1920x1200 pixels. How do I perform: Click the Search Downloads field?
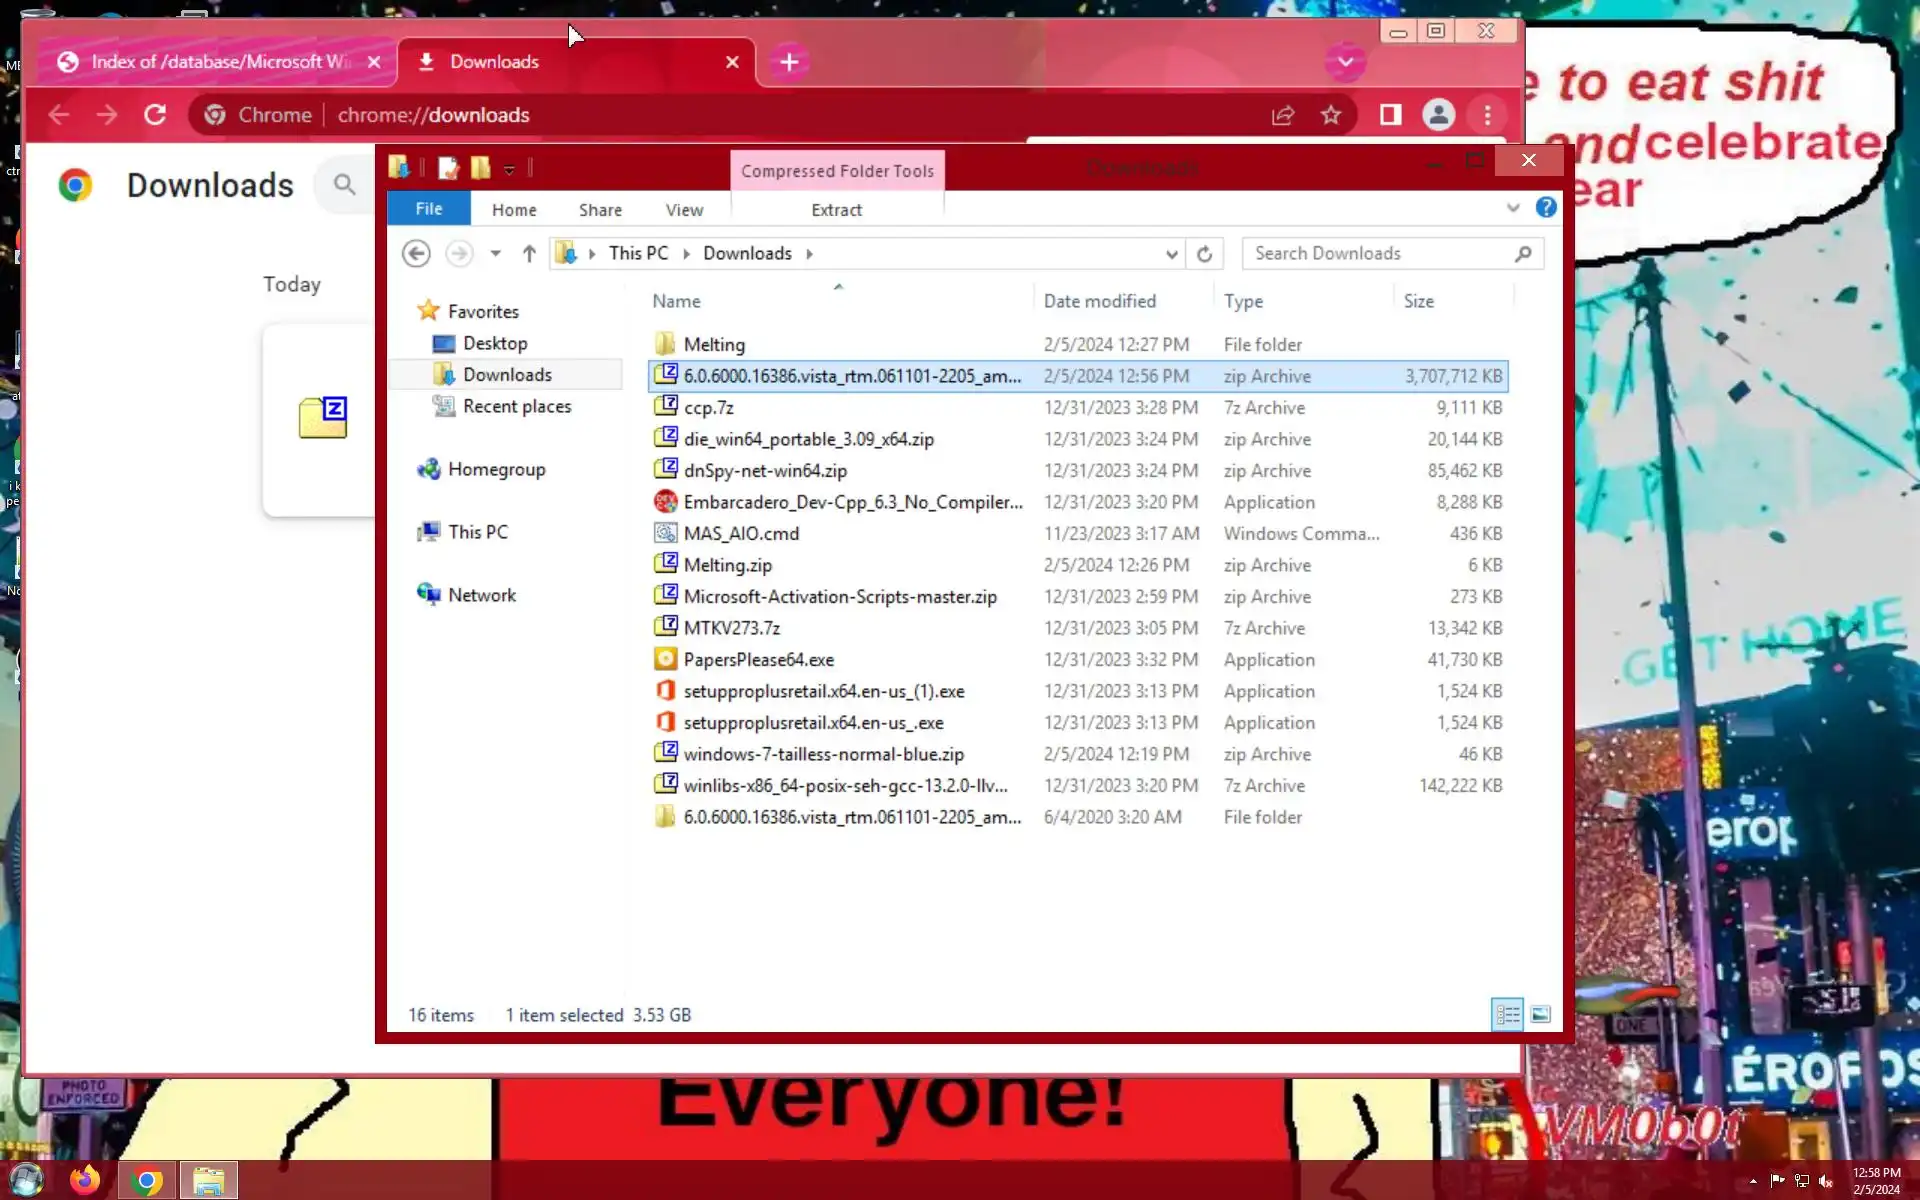pos(1380,254)
